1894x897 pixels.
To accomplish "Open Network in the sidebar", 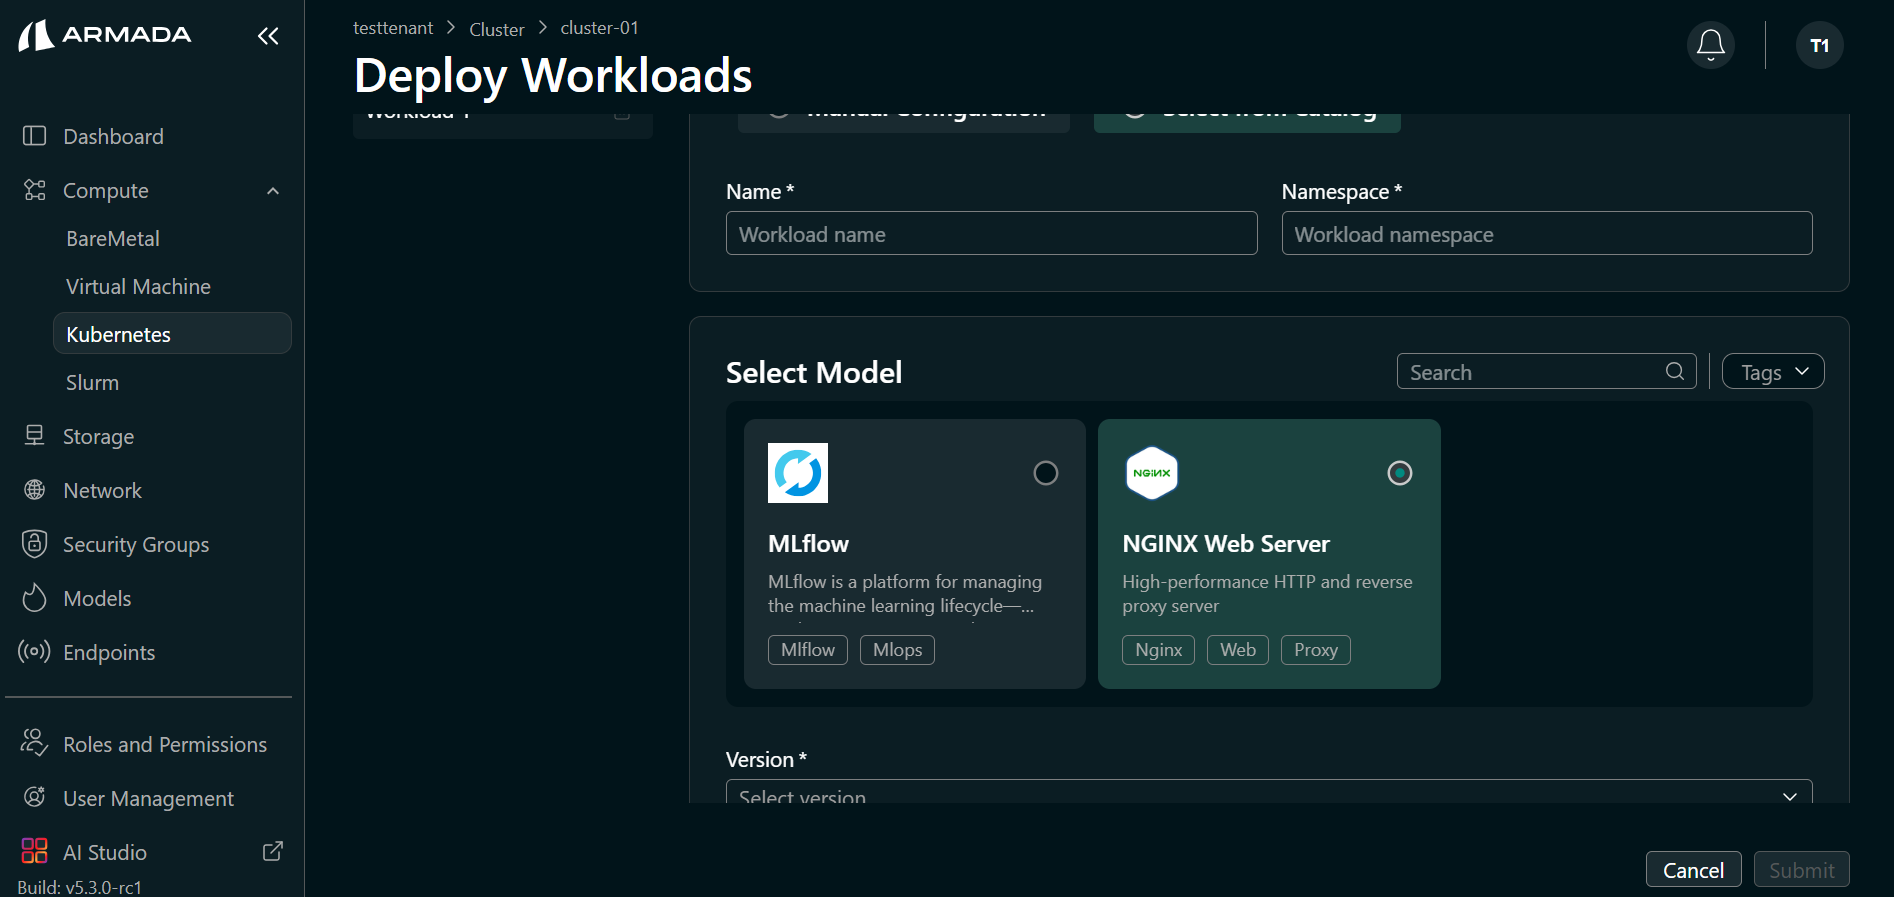I will (102, 490).
